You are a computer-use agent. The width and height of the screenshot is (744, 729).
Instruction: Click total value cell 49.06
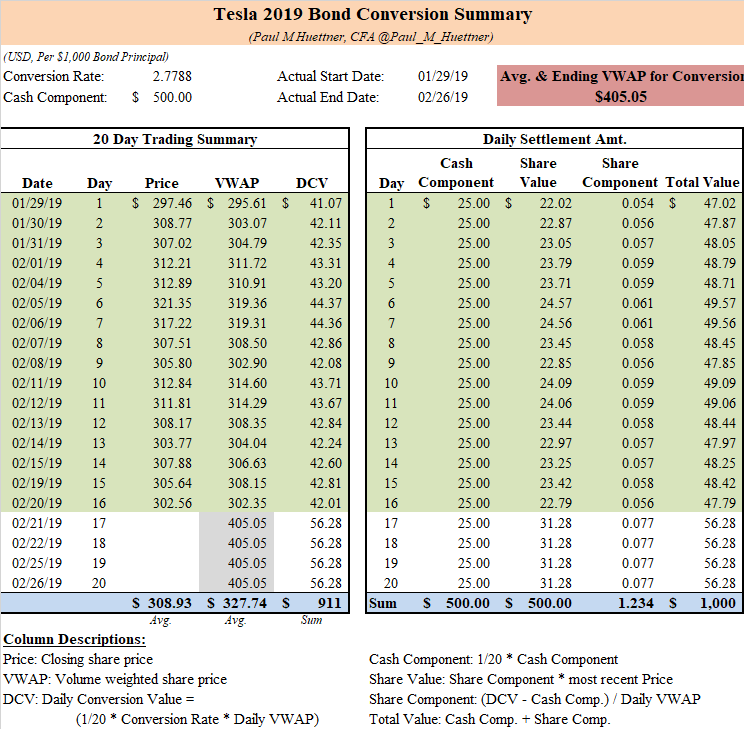[x=720, y=403]
